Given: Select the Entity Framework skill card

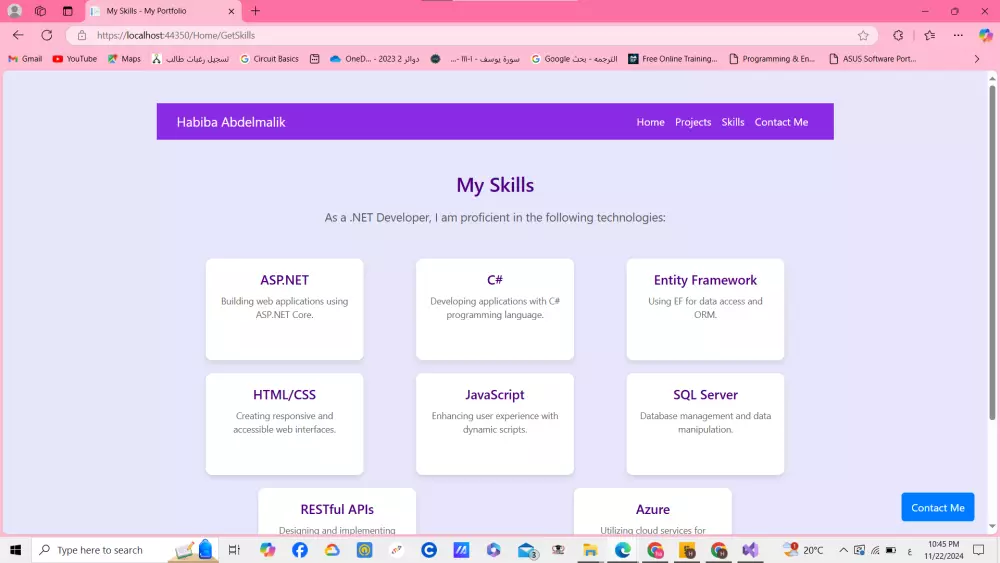Looking at the screenshot, I should pos(705,309).
